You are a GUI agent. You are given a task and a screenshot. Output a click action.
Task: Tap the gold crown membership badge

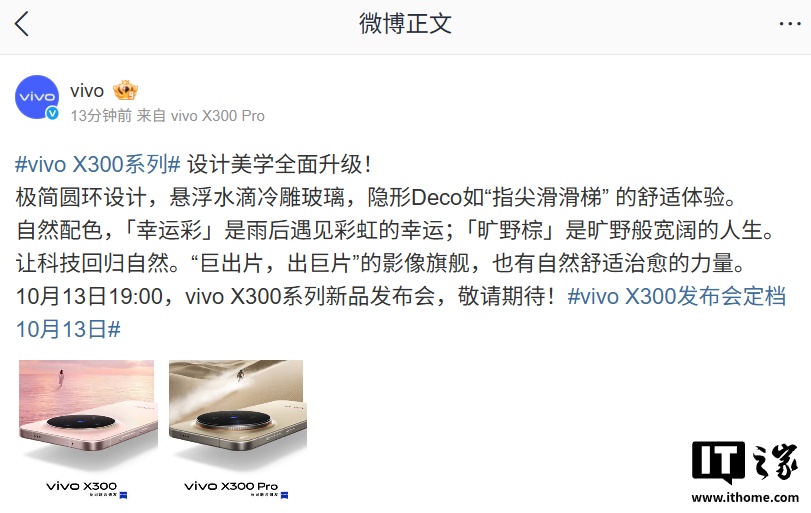click(125, 90)
